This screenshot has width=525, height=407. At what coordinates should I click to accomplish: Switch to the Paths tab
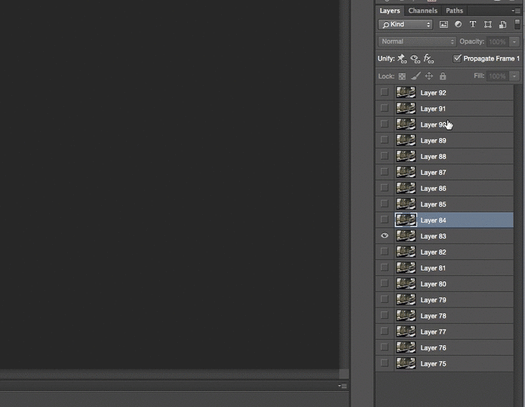click(x=454, y=11)
